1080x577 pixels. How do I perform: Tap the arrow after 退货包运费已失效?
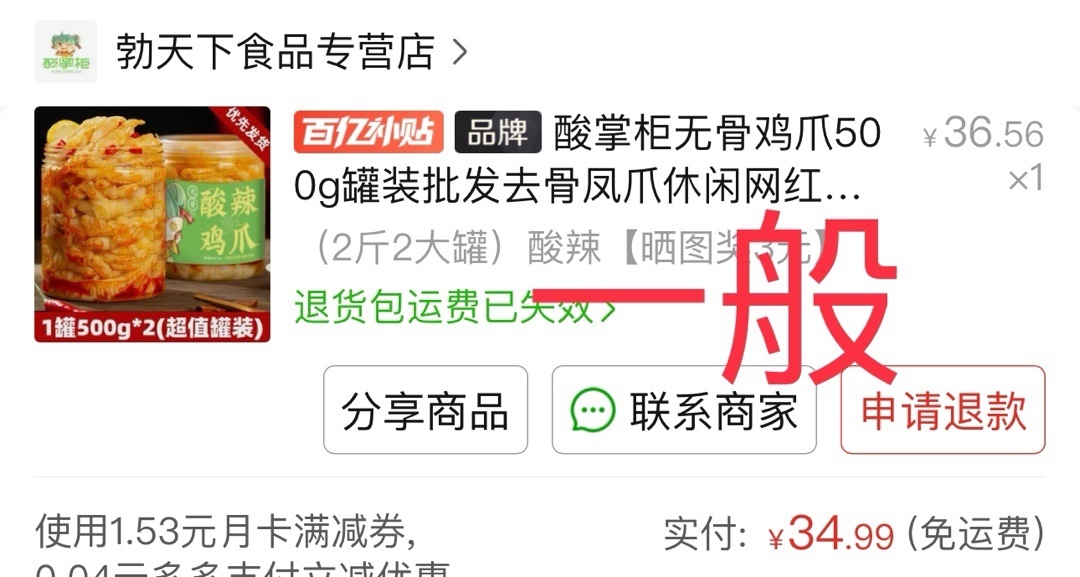[608, 310]
